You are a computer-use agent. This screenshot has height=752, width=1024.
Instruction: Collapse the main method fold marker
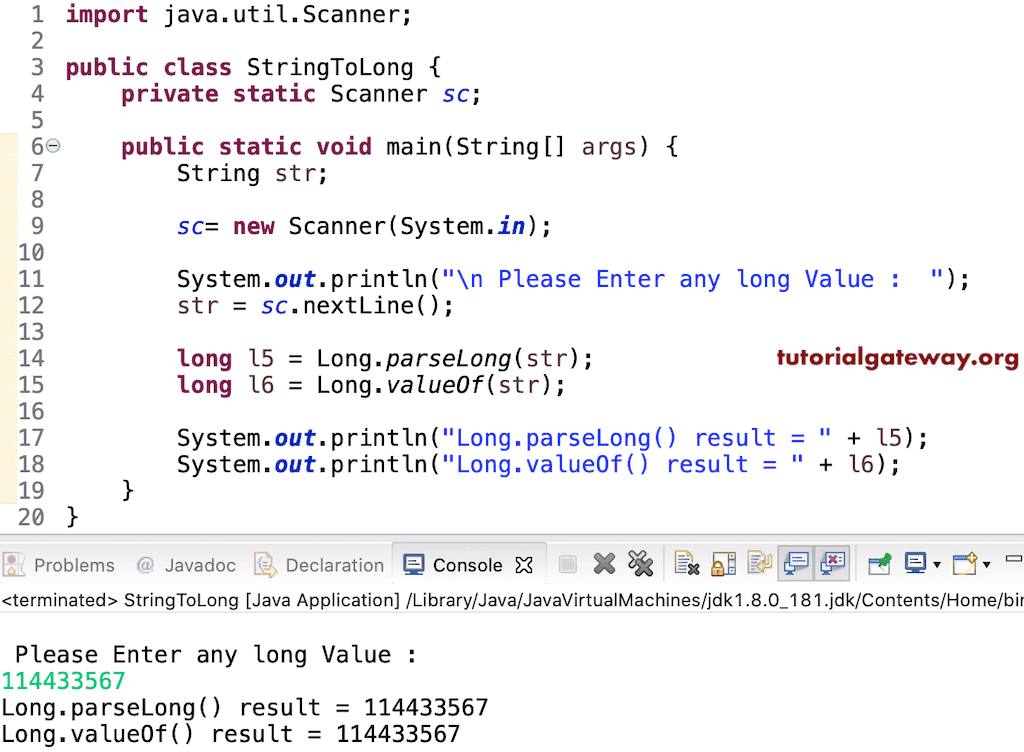tap(53, 146)
